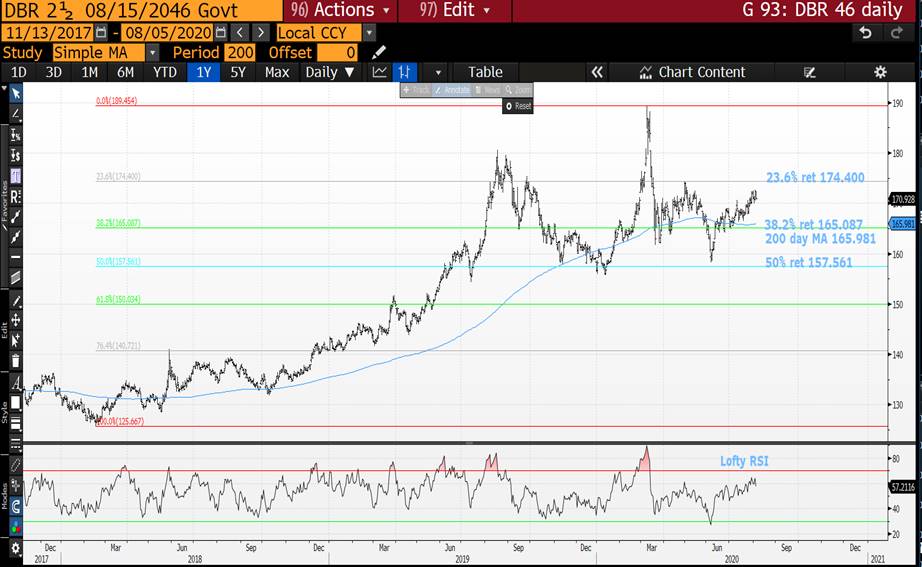This screenshot has width=922, height=567.
Task: Collapse the Favorites toolbar triangle
Action: pyautogui.click(x=4, y=89)
